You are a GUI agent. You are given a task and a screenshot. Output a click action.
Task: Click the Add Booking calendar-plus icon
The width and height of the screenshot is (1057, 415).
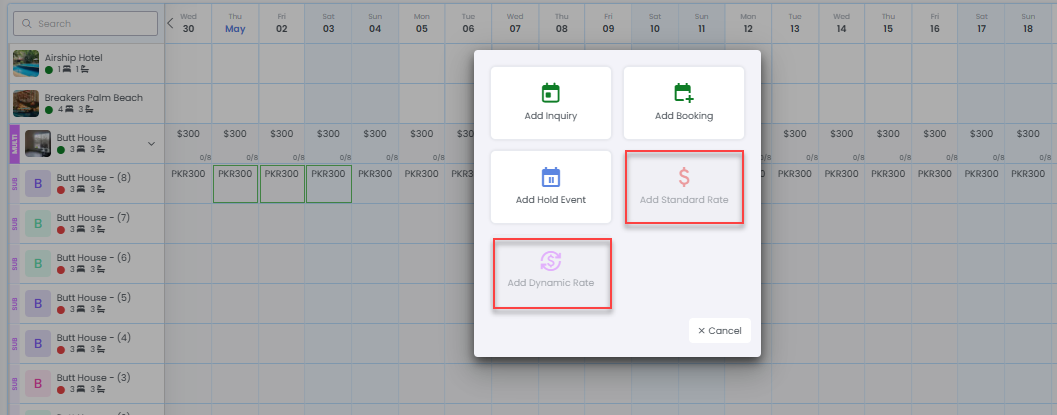(x=684, y=93)
